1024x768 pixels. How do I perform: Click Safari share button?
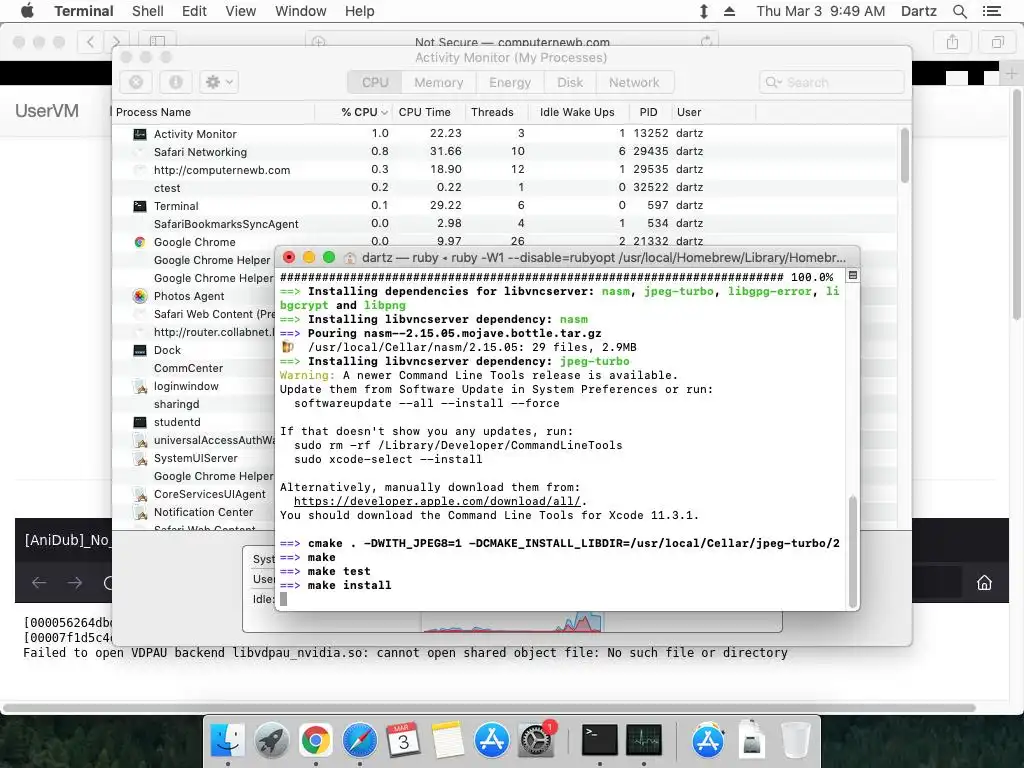coord(952,42)
